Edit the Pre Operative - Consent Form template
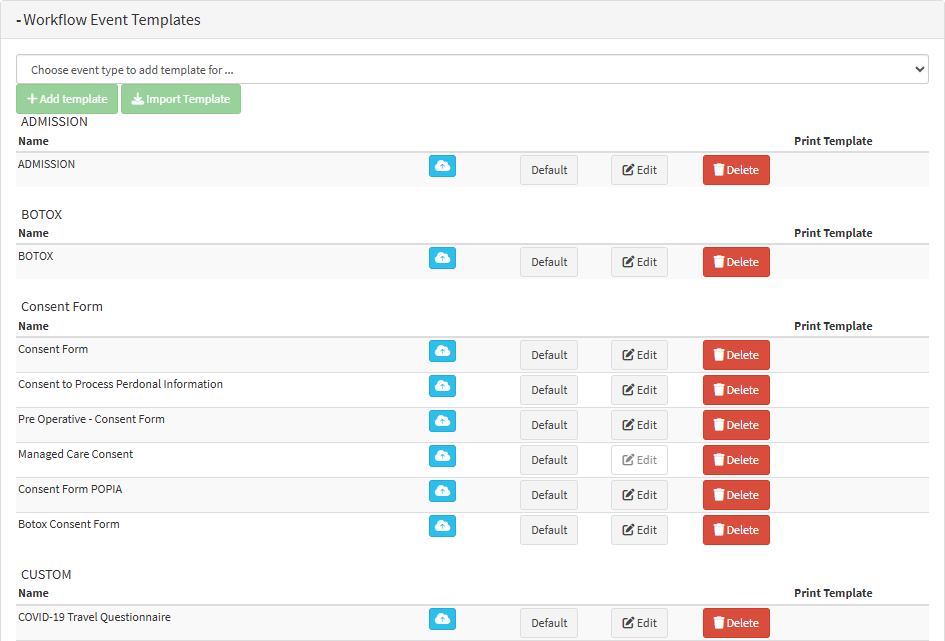 [x=639, y=425]
